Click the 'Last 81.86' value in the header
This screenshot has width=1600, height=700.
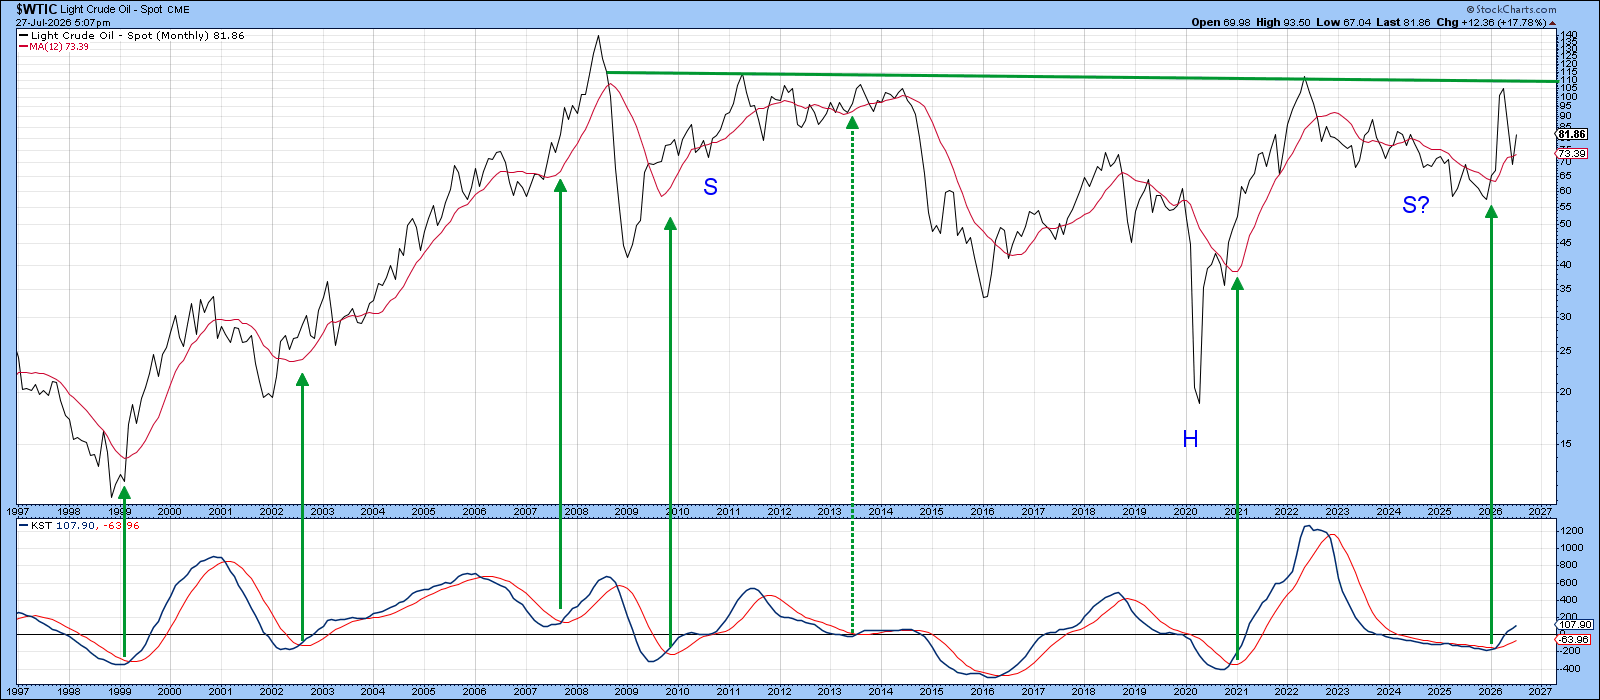pyautogui.click(x=1401, y=22)
